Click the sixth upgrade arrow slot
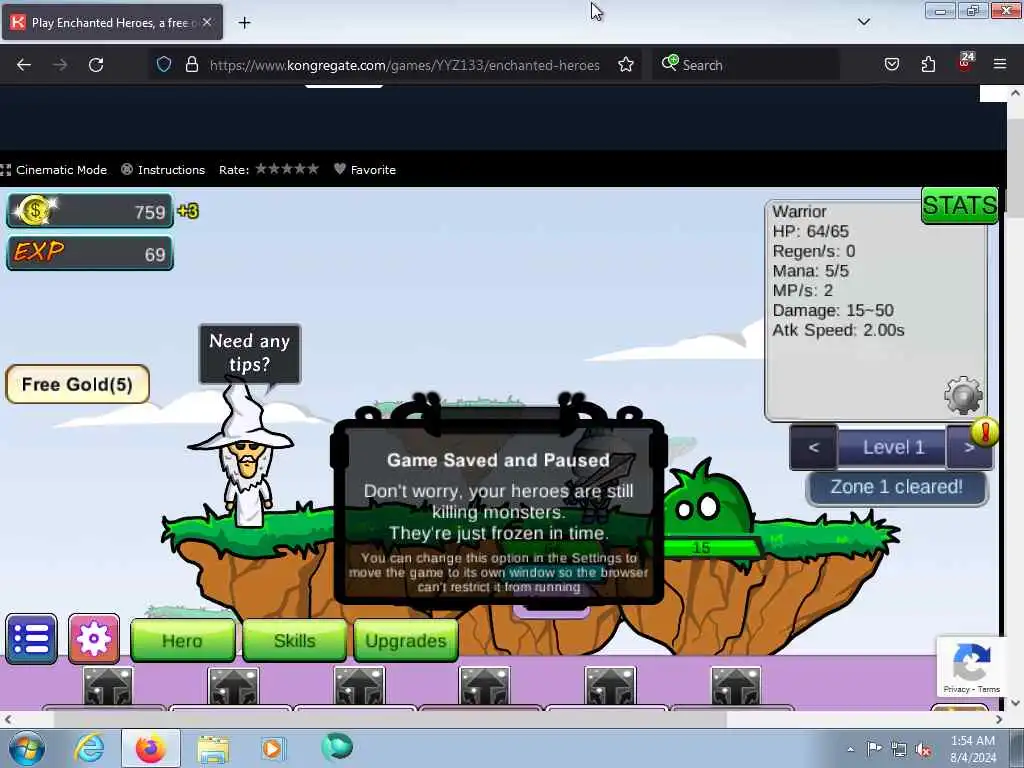This screenshot has height=768, width=1024. (735, 686)
